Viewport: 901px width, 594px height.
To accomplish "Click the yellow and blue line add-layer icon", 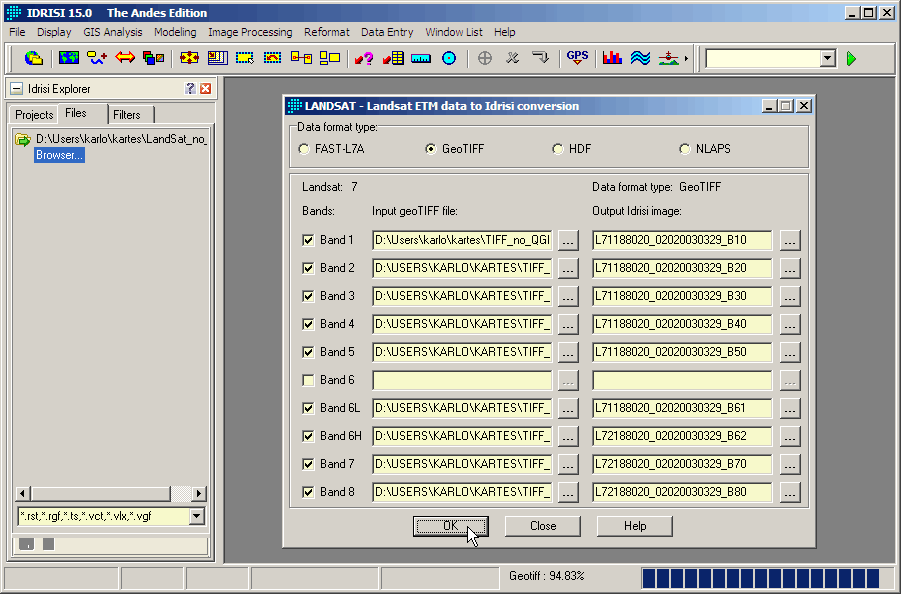I will click(x=97, y=58).
